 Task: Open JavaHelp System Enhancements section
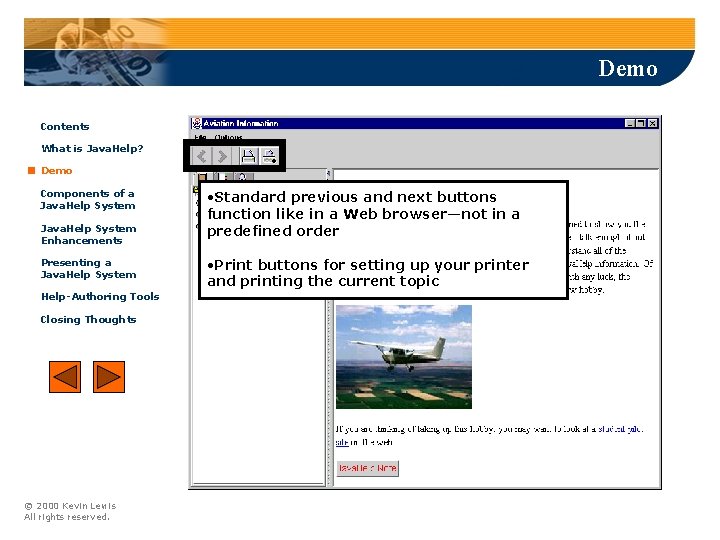pos(88,234)
